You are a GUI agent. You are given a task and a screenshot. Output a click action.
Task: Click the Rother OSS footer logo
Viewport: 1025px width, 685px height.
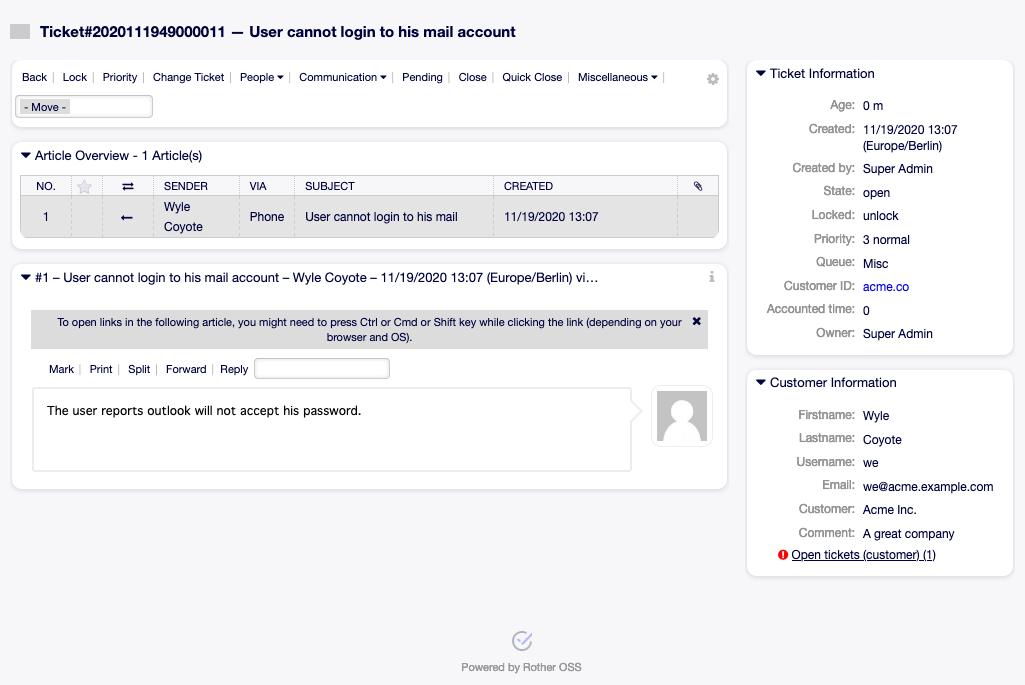coord(521,640)
